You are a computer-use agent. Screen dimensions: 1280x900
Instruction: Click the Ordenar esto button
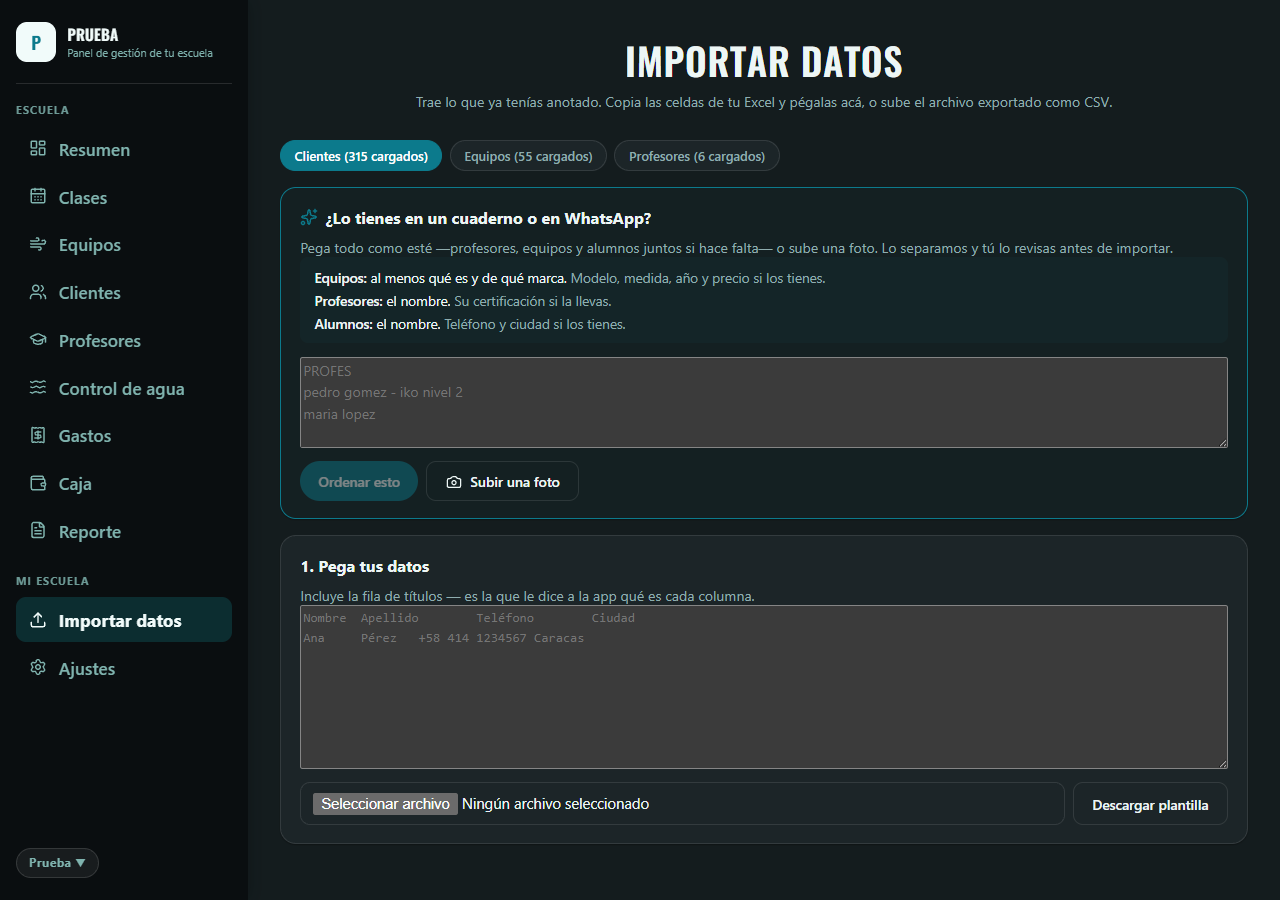359,481
